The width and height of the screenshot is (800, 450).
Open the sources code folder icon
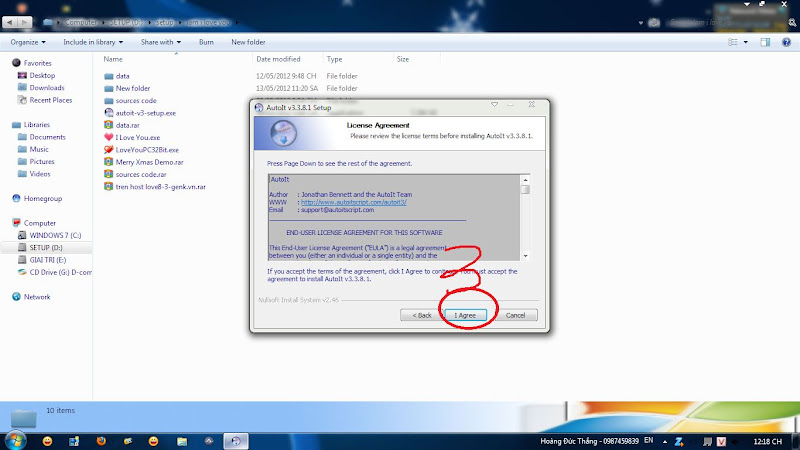point(108,100)
